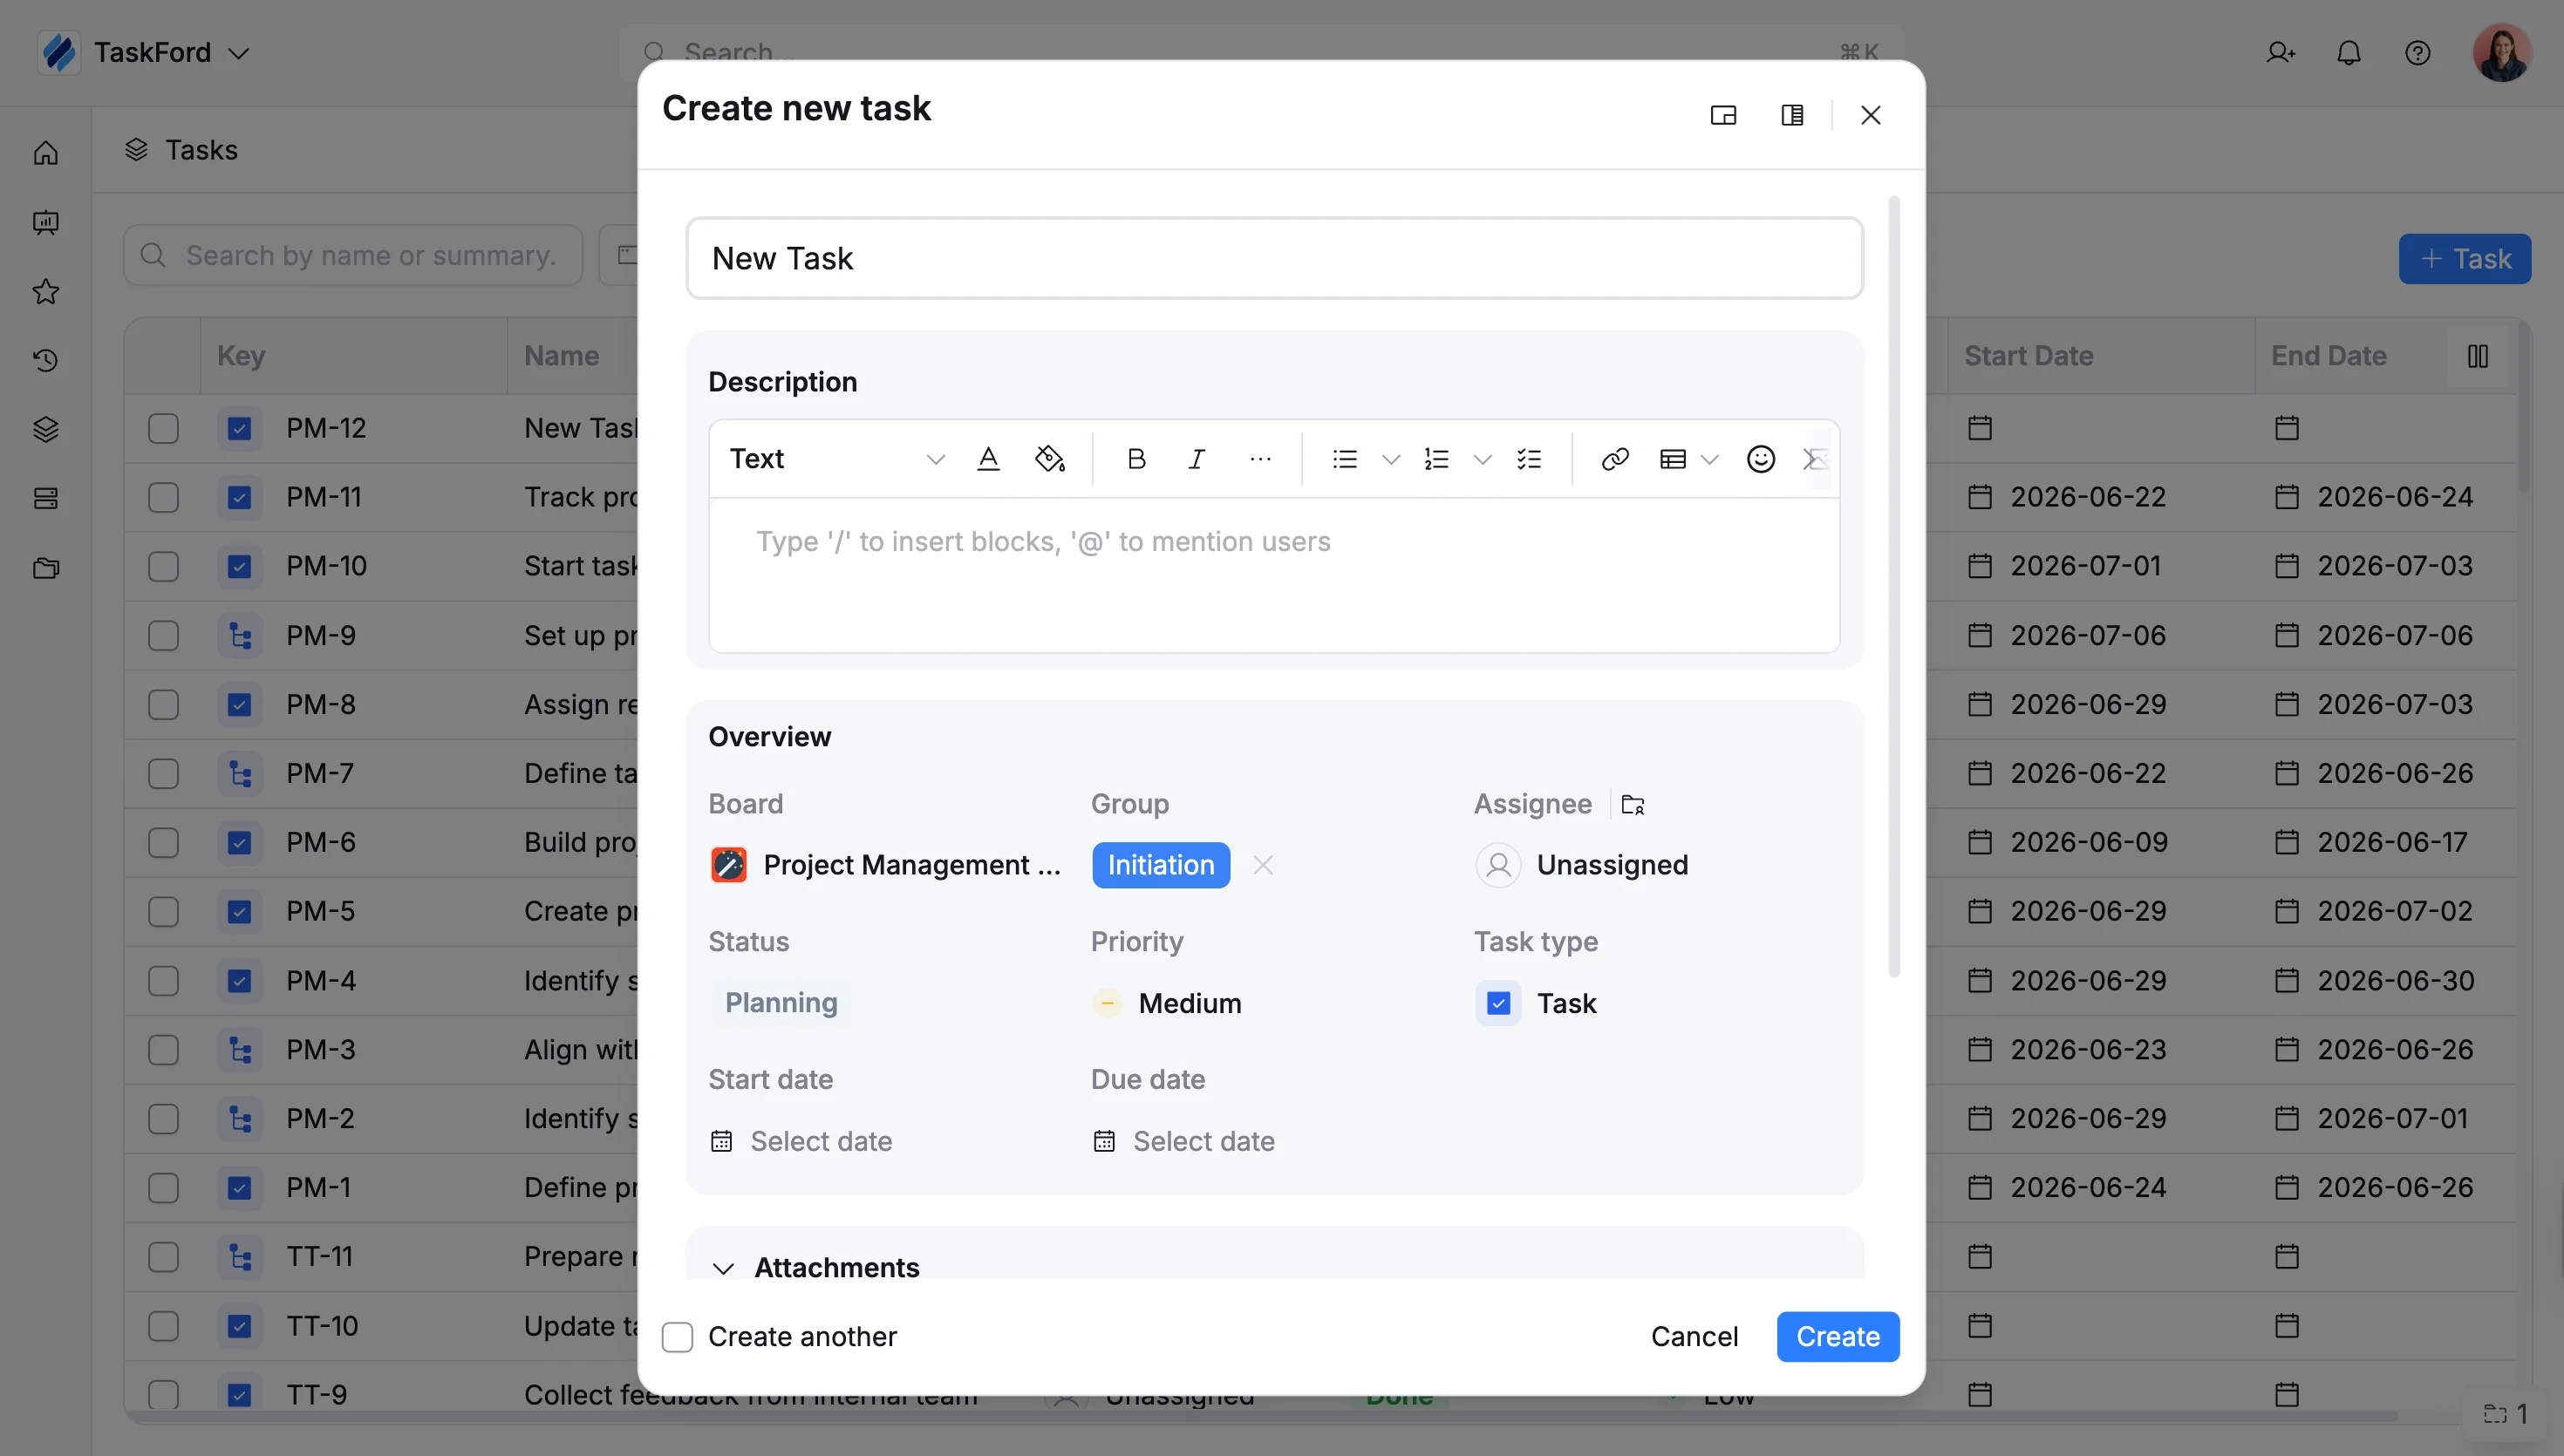This screenshot has height=1456, width=2564.
Task: Select the PM-3 row checkbox
Action: pyautogui.click(x=163, y=1050)
